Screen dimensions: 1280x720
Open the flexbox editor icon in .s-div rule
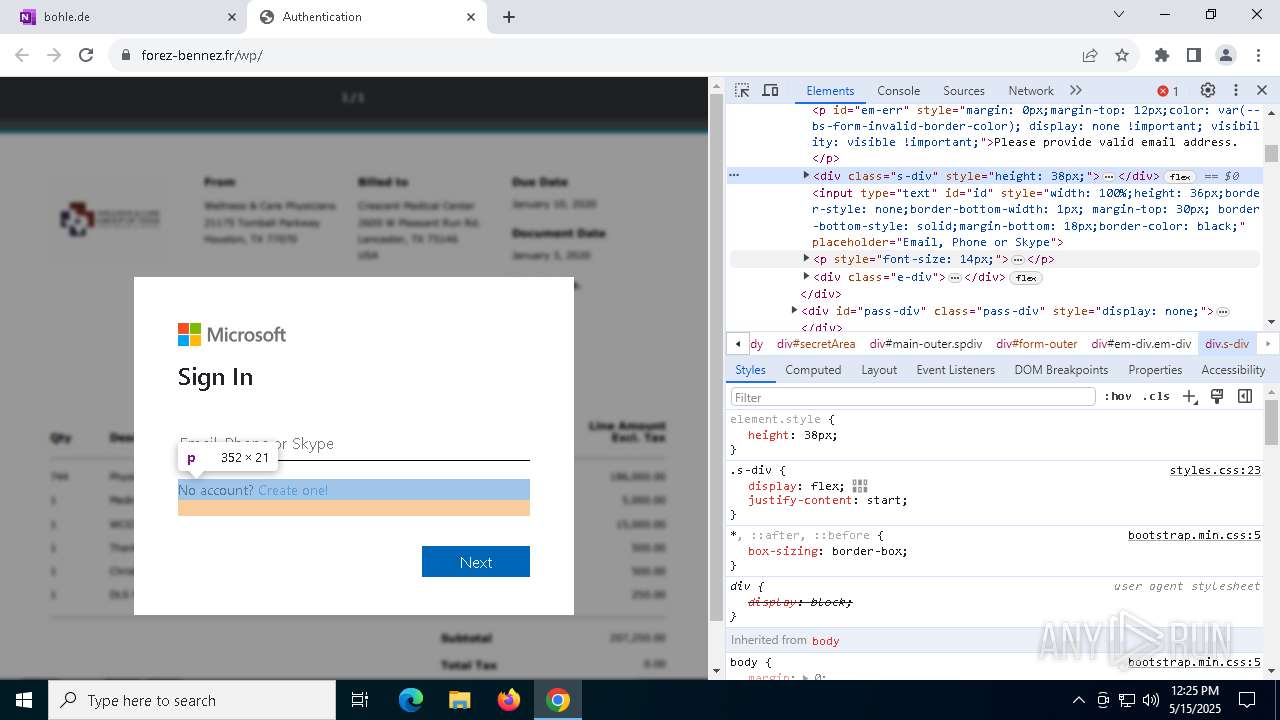click(860, 486)
